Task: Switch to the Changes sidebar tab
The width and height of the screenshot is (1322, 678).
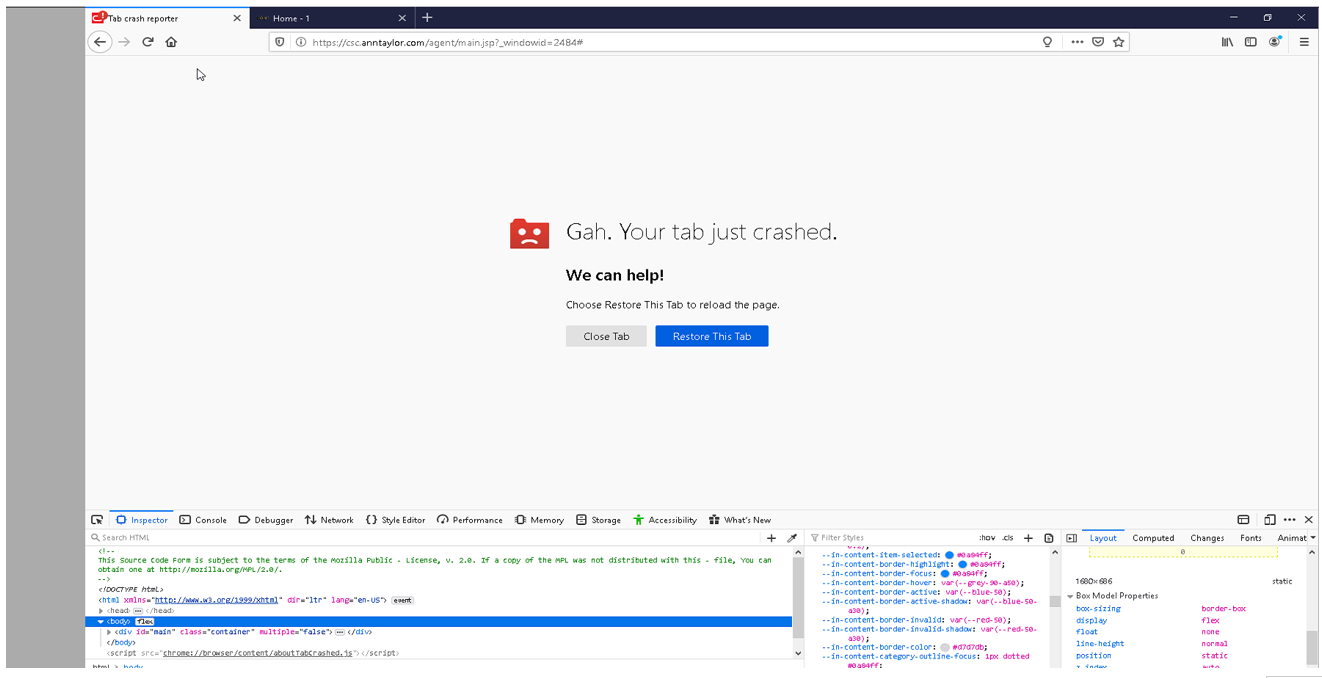Action: click(1207, 538)
